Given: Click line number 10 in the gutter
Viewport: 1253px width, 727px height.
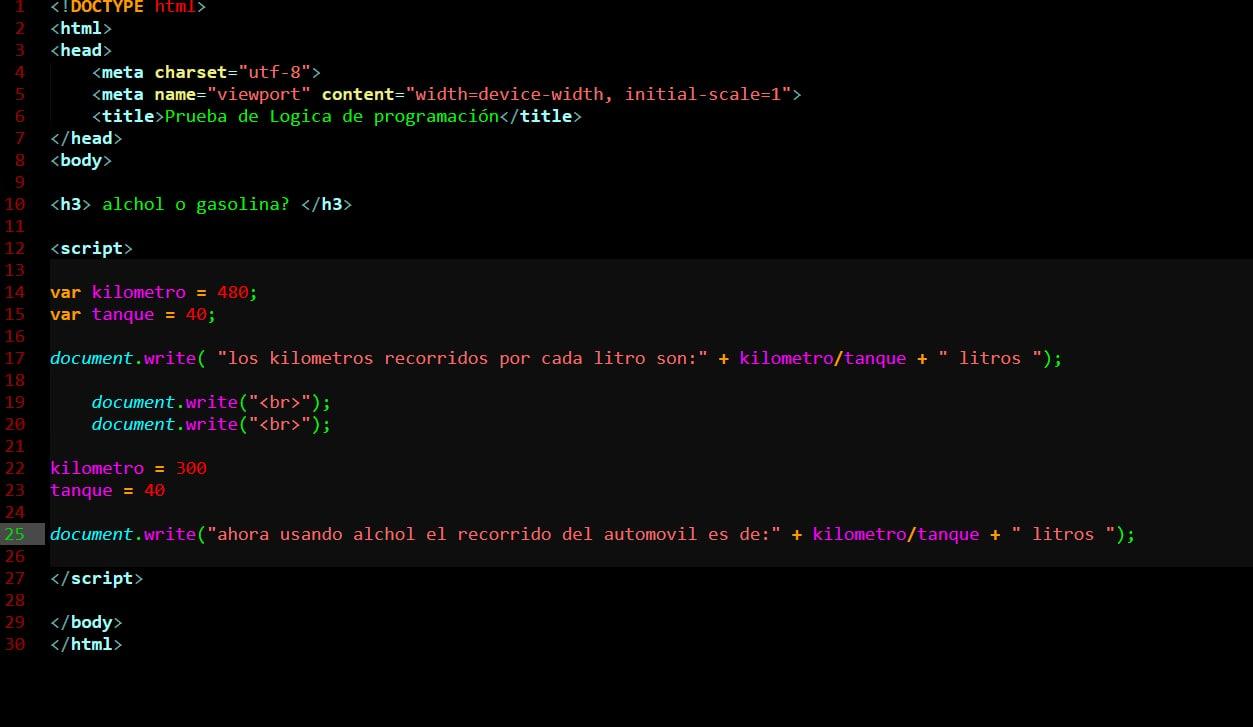Looking at the screenshot, I should pos(14,204).
